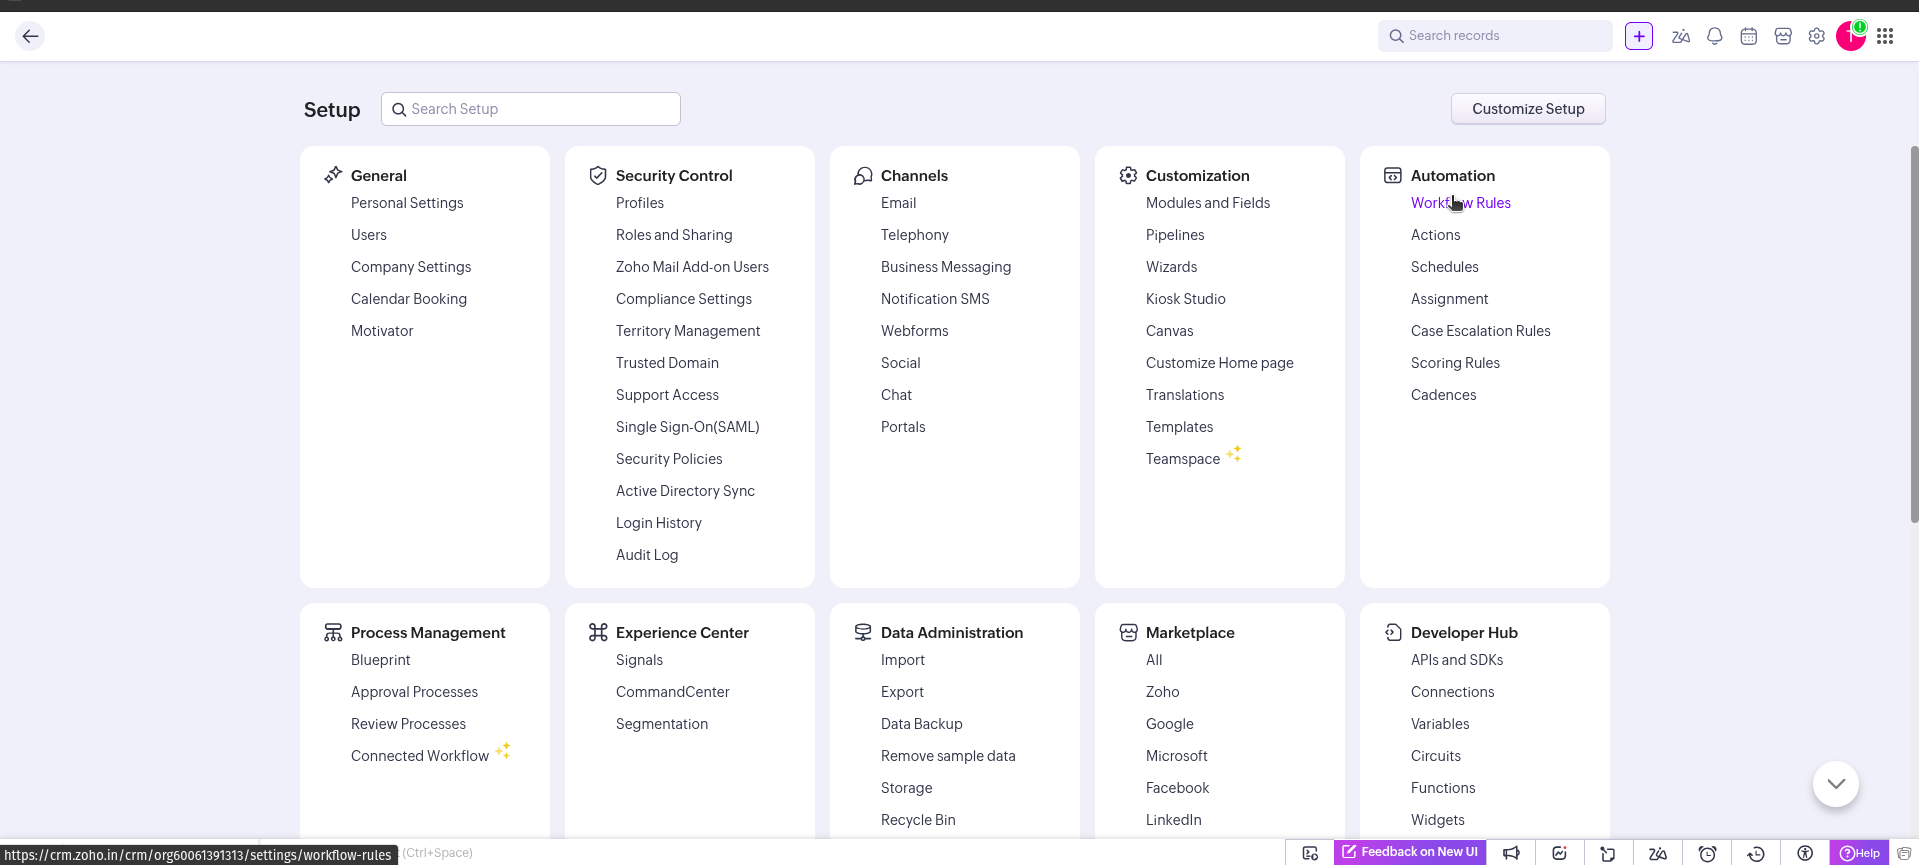Open reminders alarm clock icon
Screen dimensions: 1919x865
1707,853
